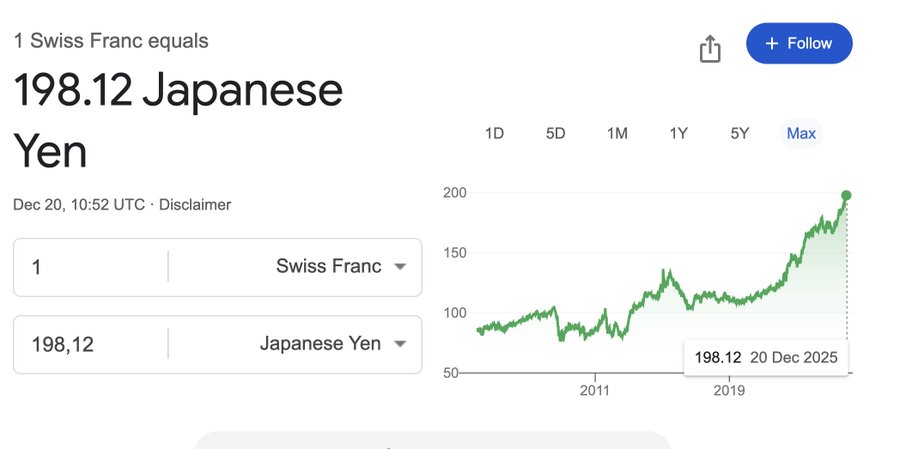Click the 198.12 chart tooltip

tap(766, 358)
